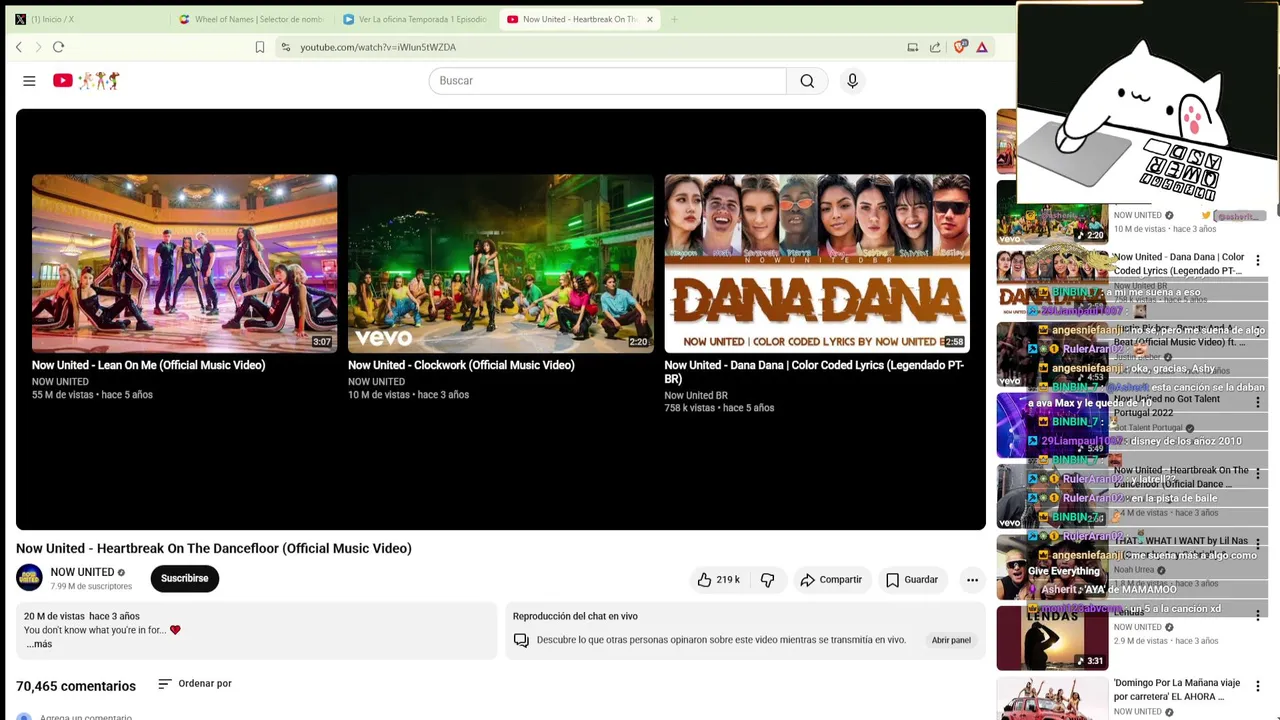1280x720 pixels.
Task: Dislike the video with thumbs down
Action: coord(767,580)
